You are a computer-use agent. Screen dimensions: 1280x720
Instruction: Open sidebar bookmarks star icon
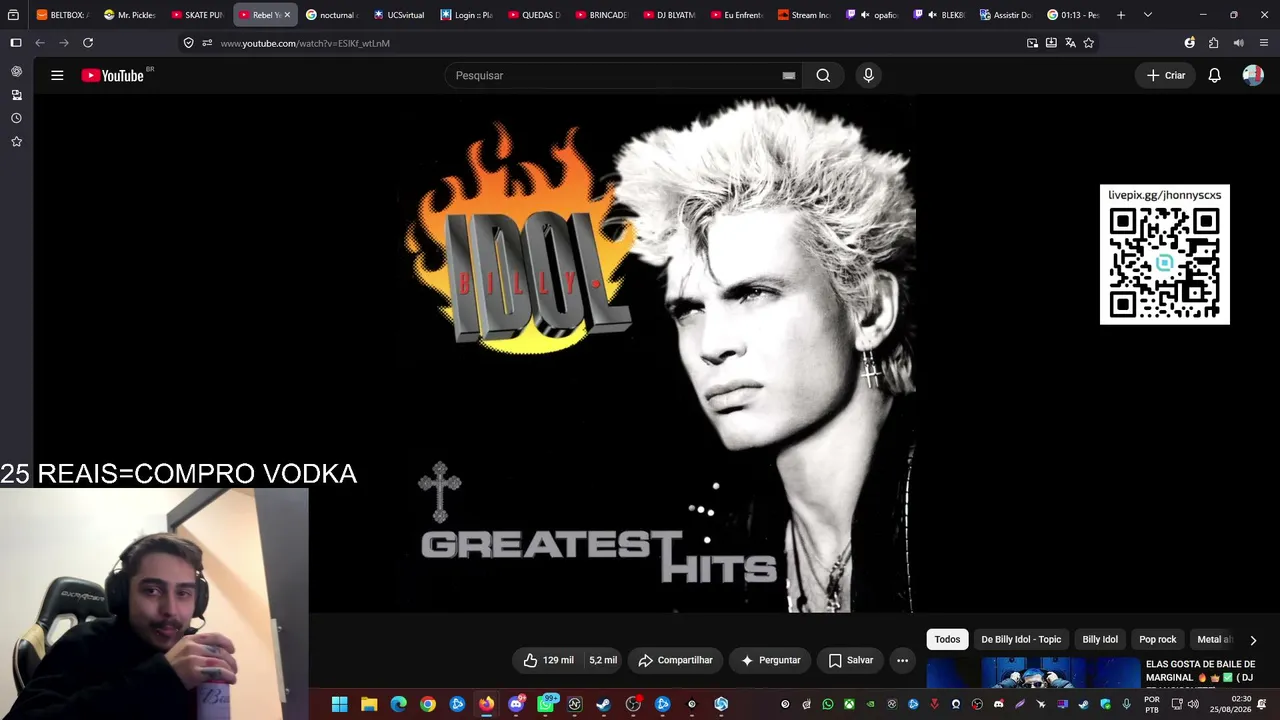[16, 142]
